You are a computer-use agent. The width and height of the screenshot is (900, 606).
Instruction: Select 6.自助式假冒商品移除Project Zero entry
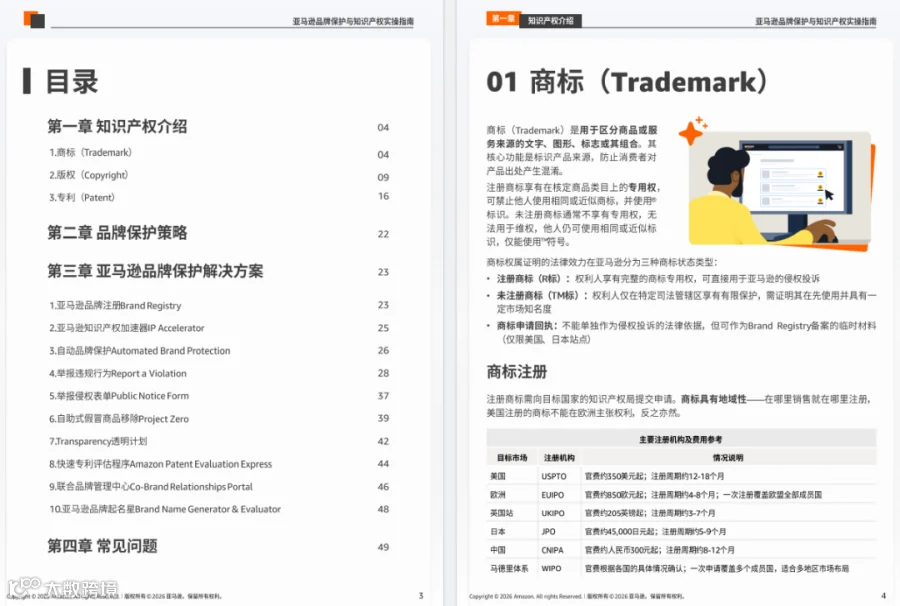(x=119, y=419)
